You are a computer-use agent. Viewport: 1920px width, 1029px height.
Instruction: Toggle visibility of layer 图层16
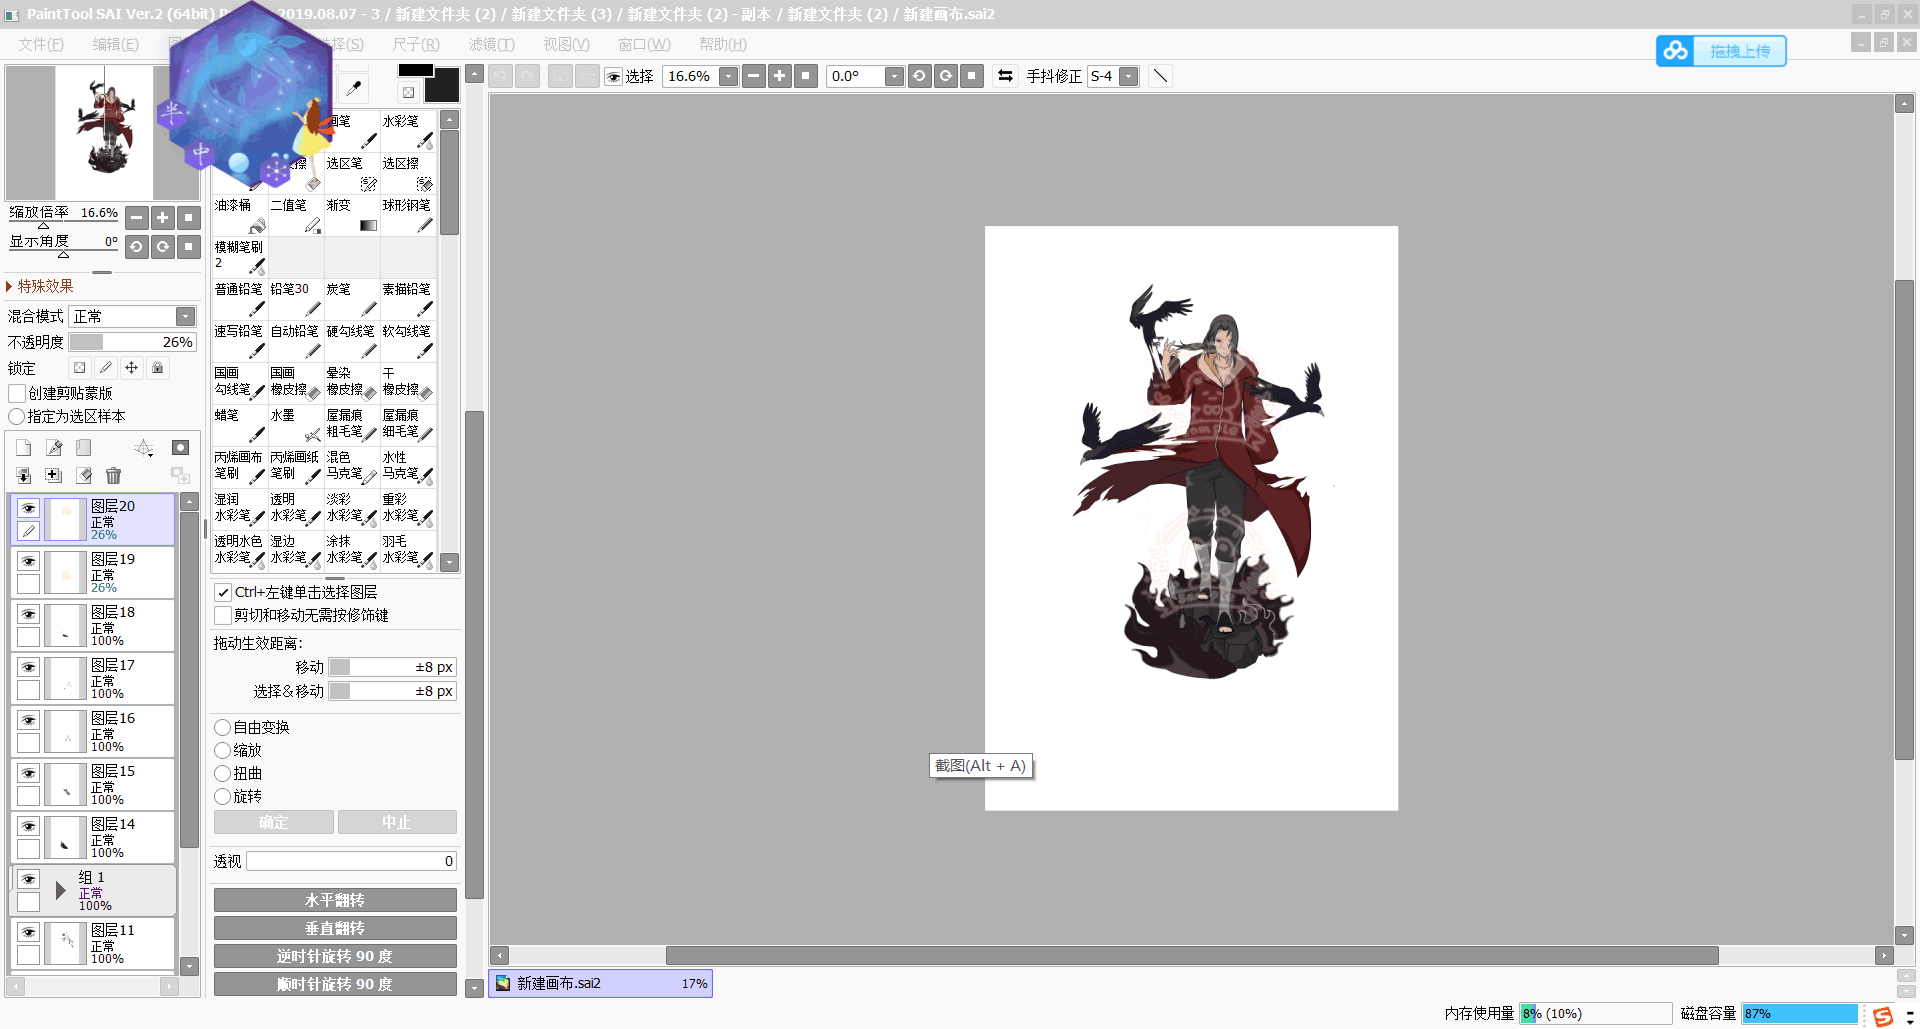click(28, 720)
